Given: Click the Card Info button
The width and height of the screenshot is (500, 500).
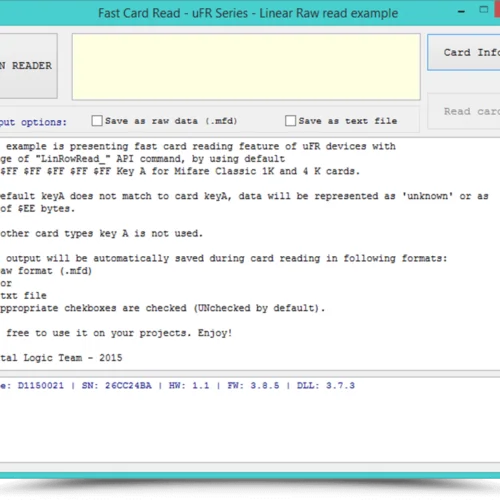Looking at the screenshot, I should pos(464,52).
